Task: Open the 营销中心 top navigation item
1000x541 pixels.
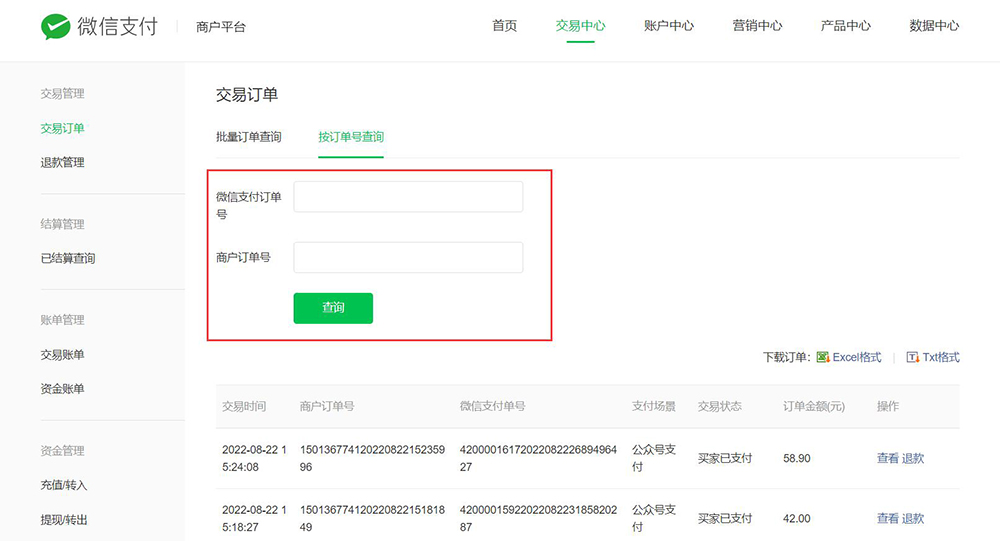Action: (757, 26)
